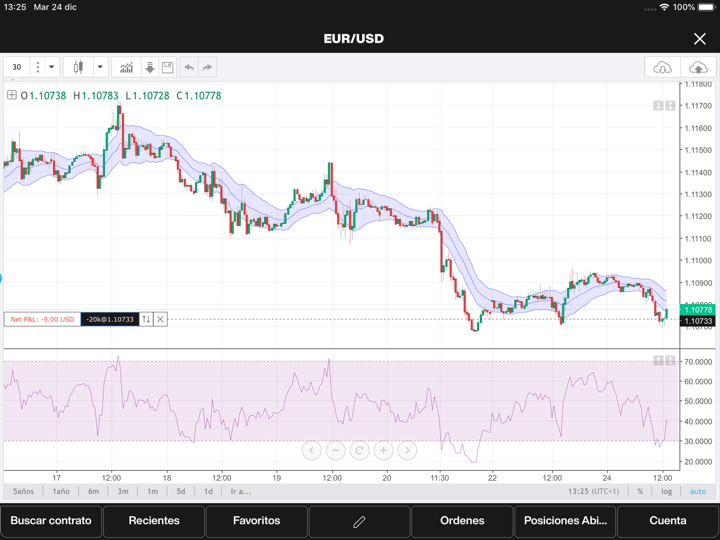The height and width of the screenshot is (540, 720).
Task: Zoom in chart with plus button
Action: 383,450
